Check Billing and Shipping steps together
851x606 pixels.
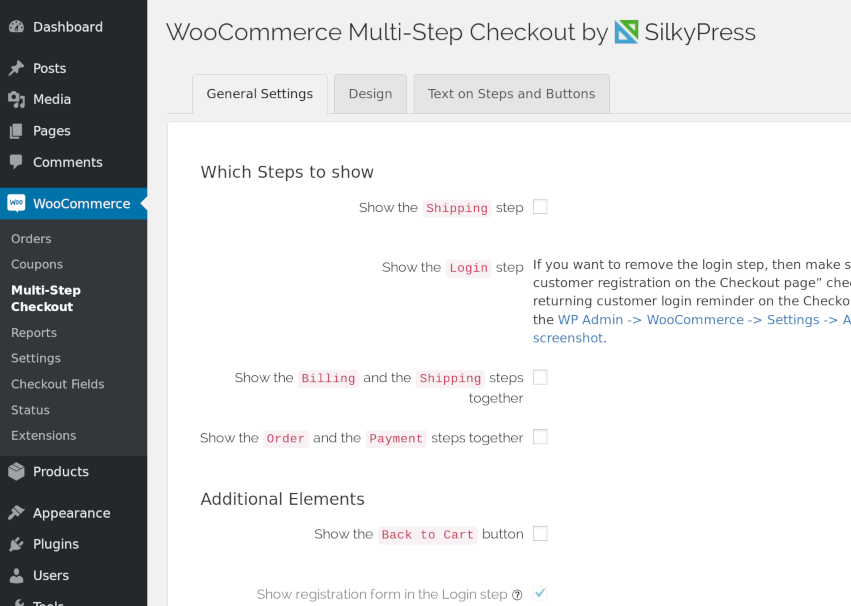pos(540,377)
